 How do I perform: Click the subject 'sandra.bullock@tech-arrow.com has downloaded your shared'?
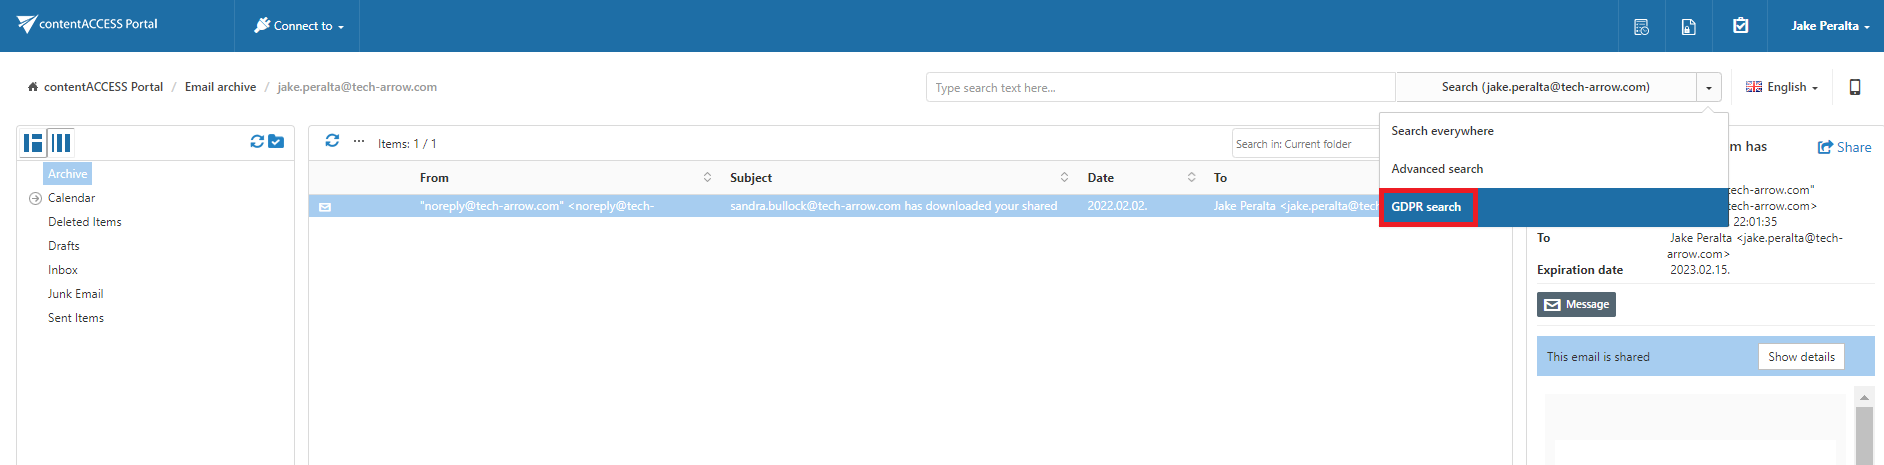pos(894,206)
